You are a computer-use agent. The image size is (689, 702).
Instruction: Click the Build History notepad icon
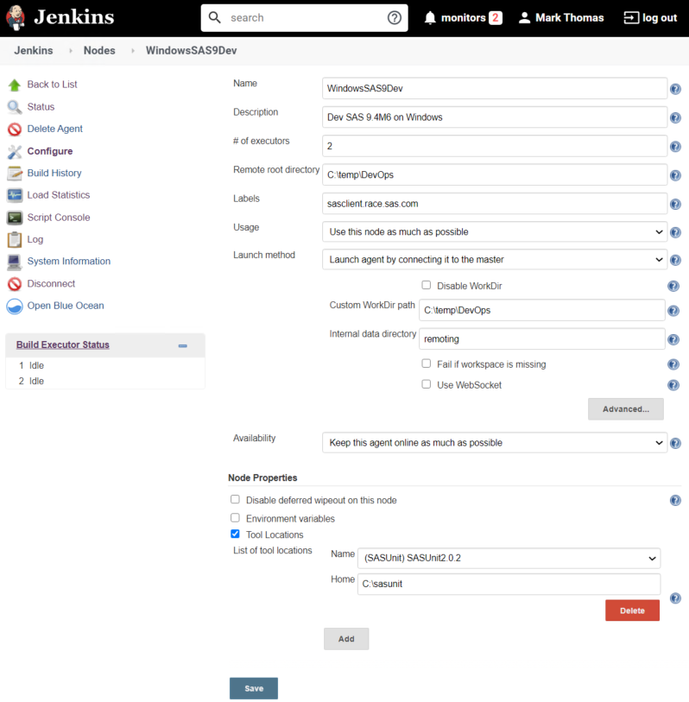[x=14, y=173]
